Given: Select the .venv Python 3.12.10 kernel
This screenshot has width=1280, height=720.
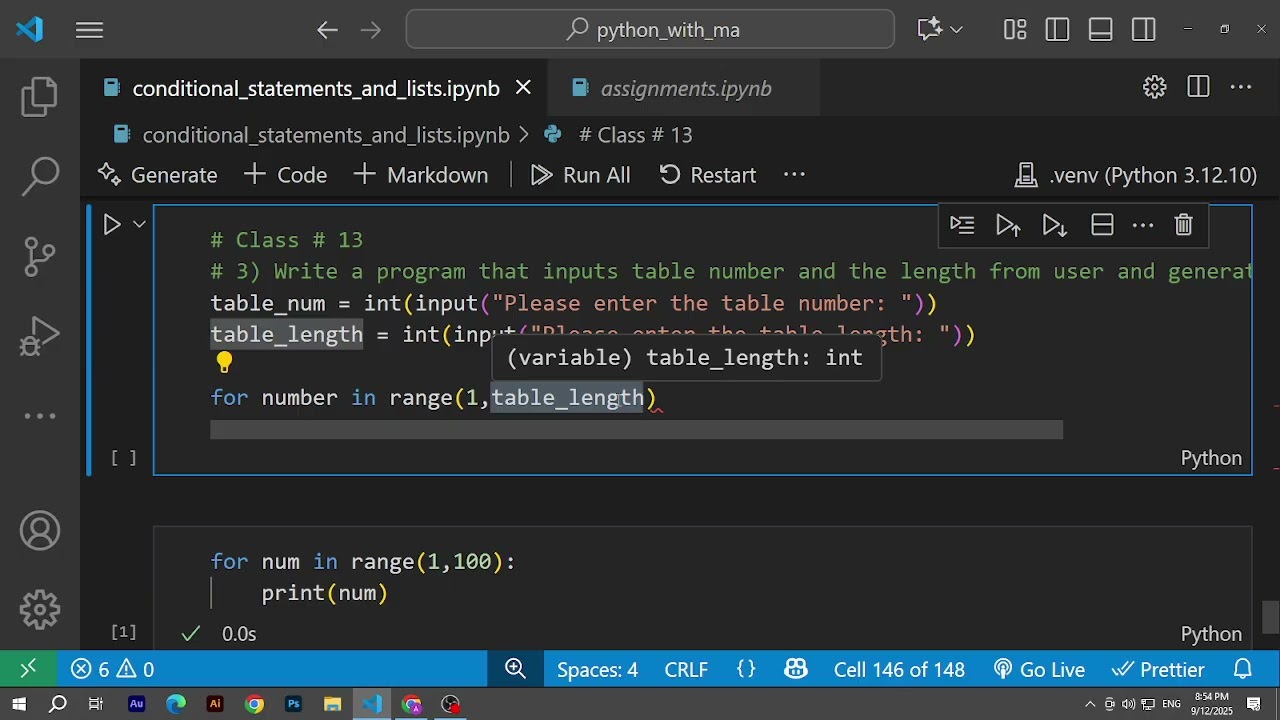Looking at the screenshot, I should pos(1135,175).
